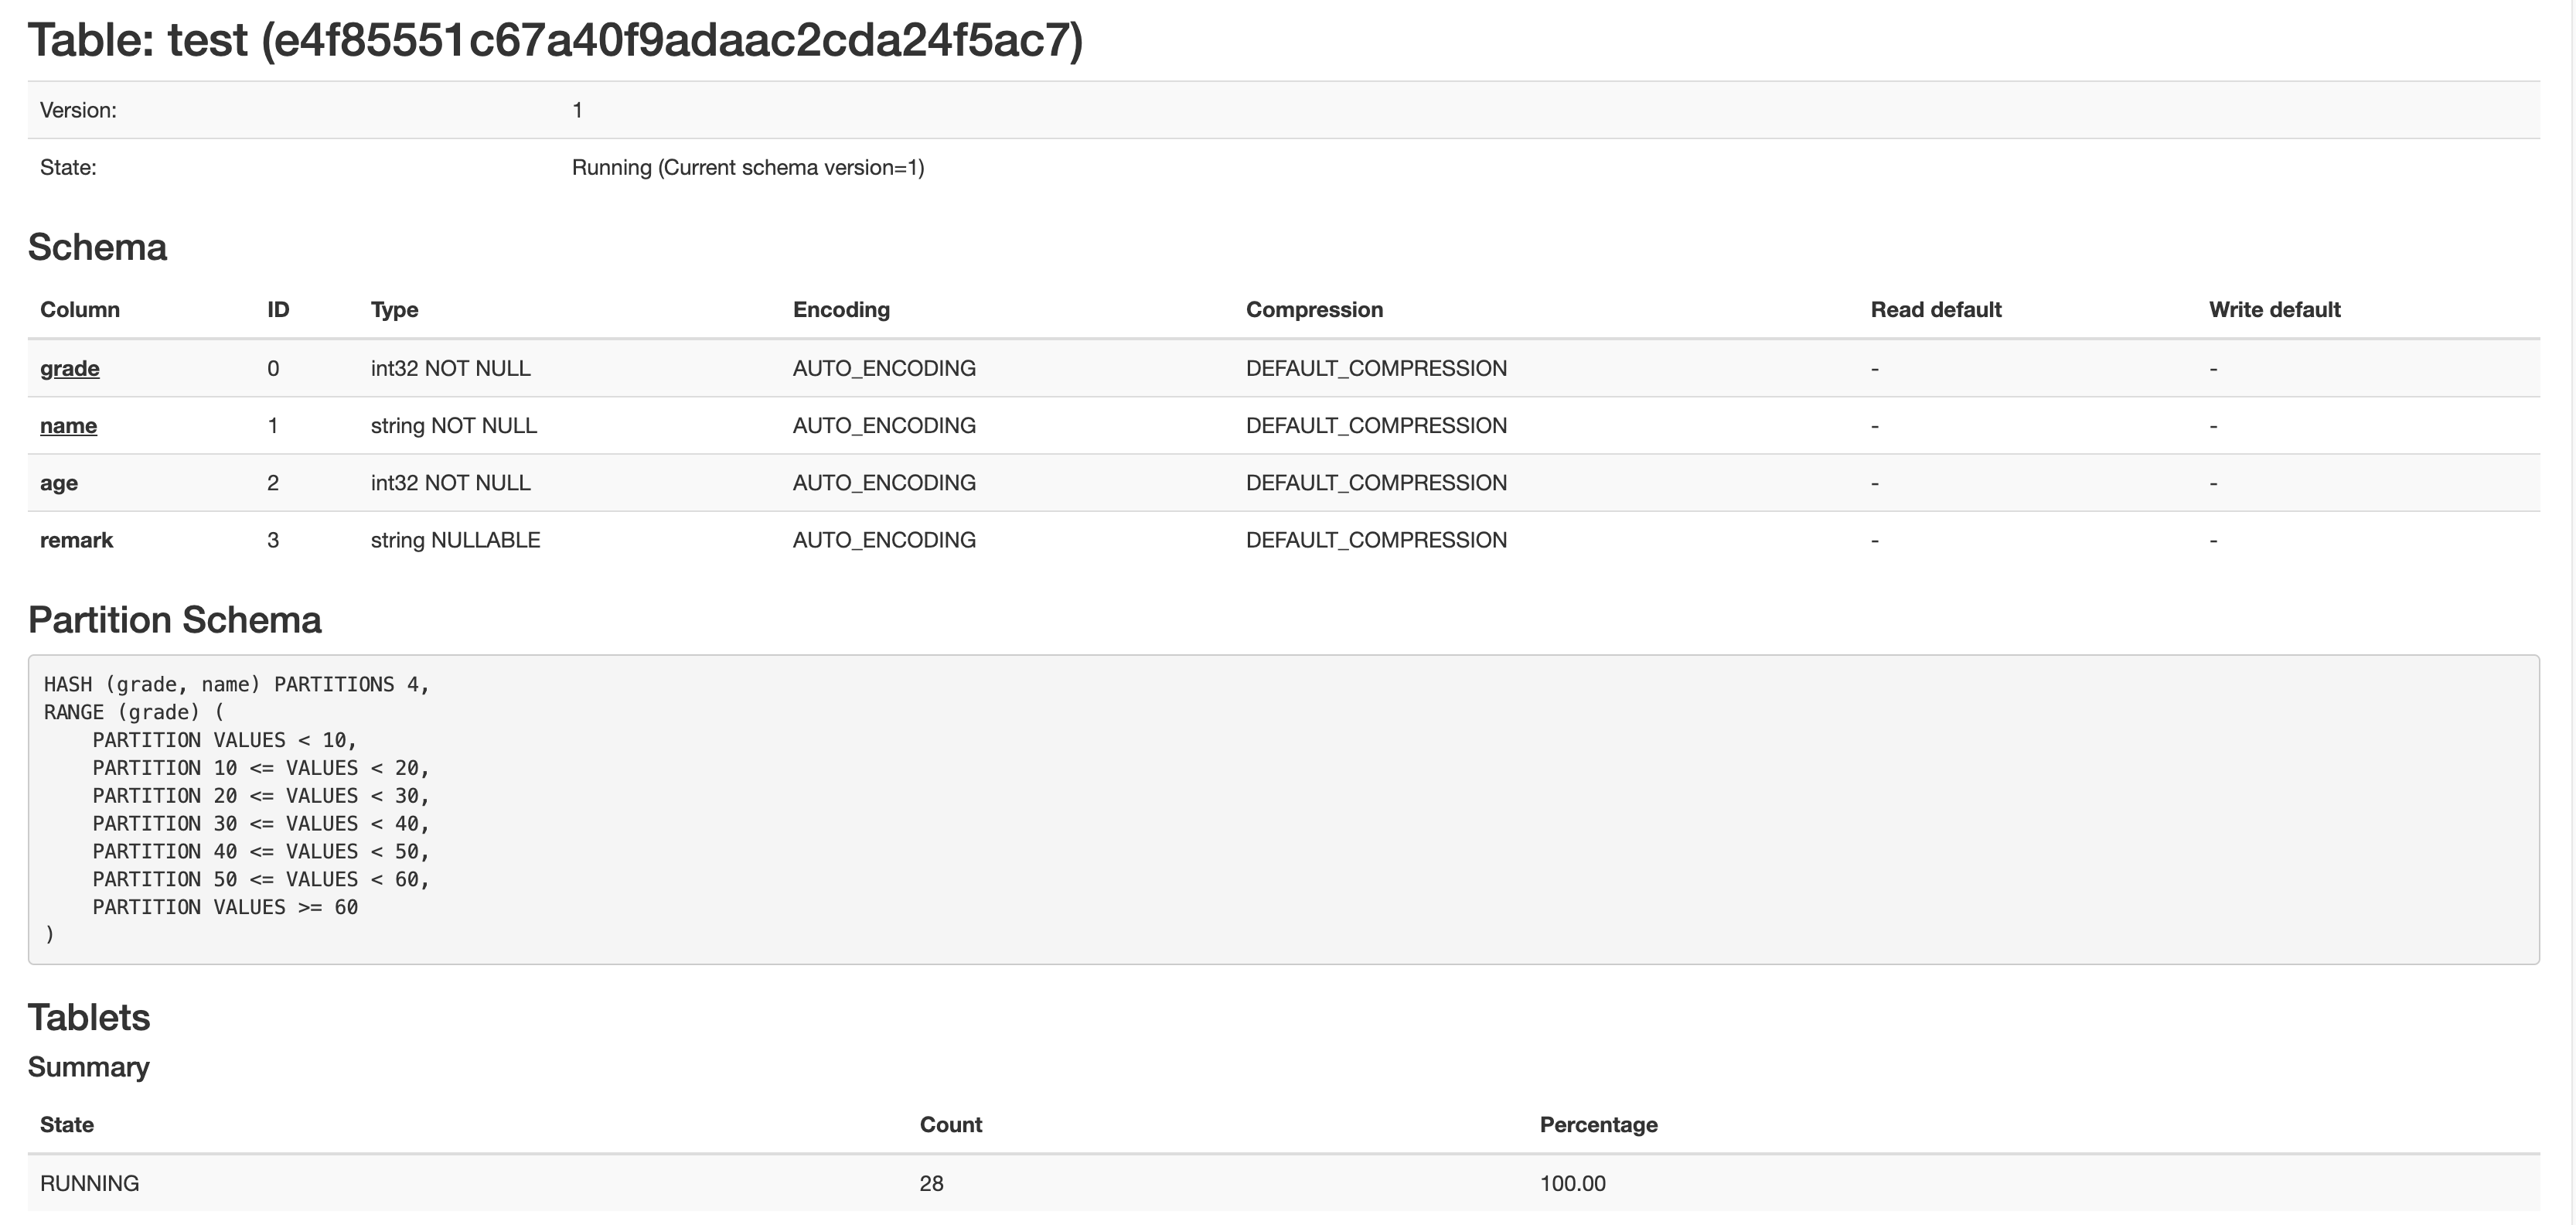2576x1225 pixels.
Task: Click the table title heading
Action: click(x=556, y=41)
